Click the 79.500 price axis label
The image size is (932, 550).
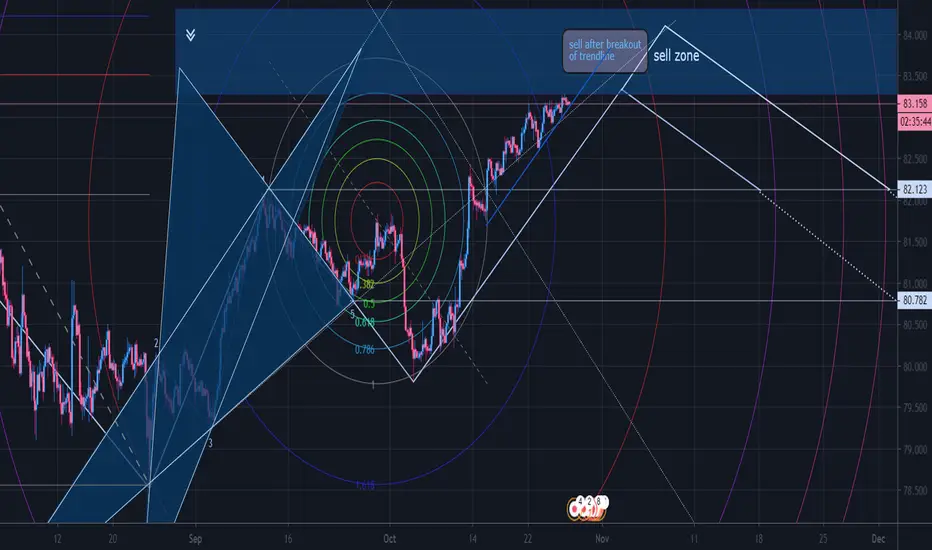(915, 408)
